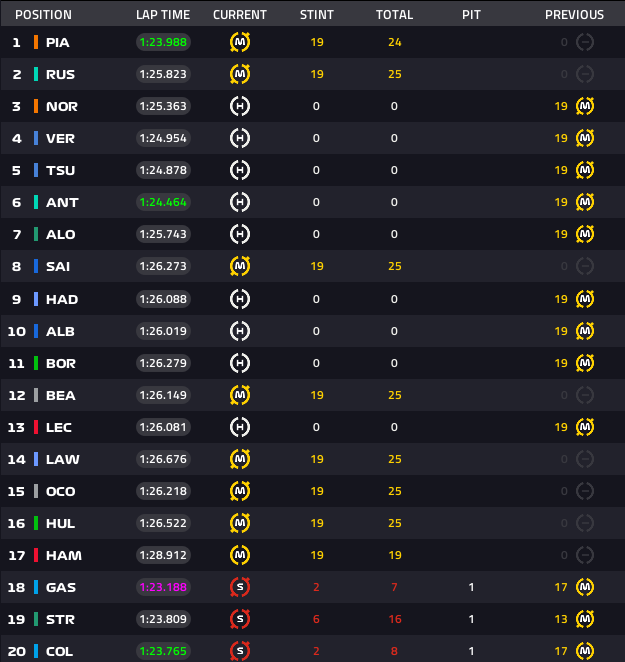Click HAM's current medium tyre icon
Screen dimensions: 625x662
[x=240, y=555]
